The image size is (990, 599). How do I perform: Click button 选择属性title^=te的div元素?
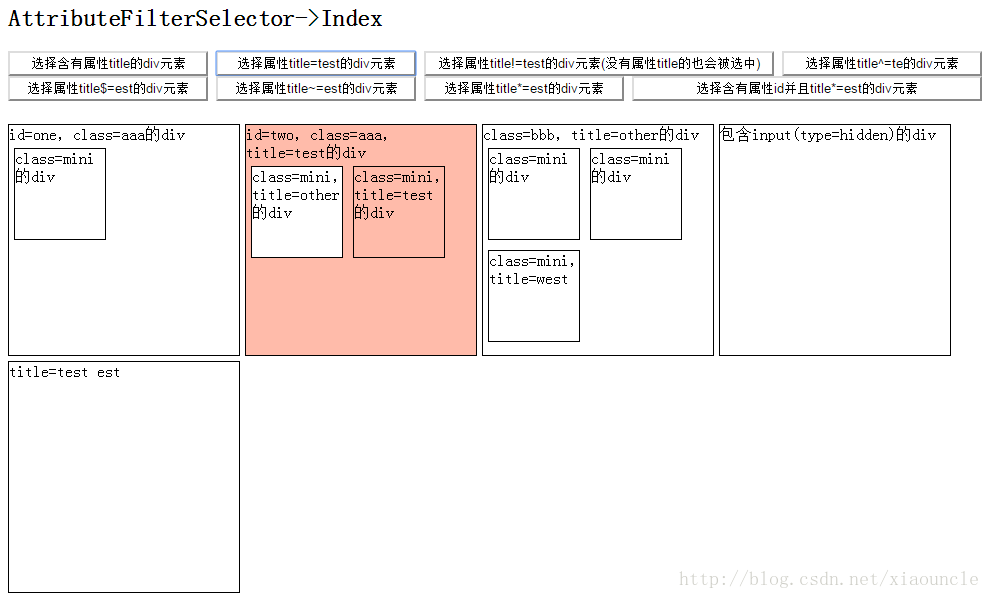(881, 64)
